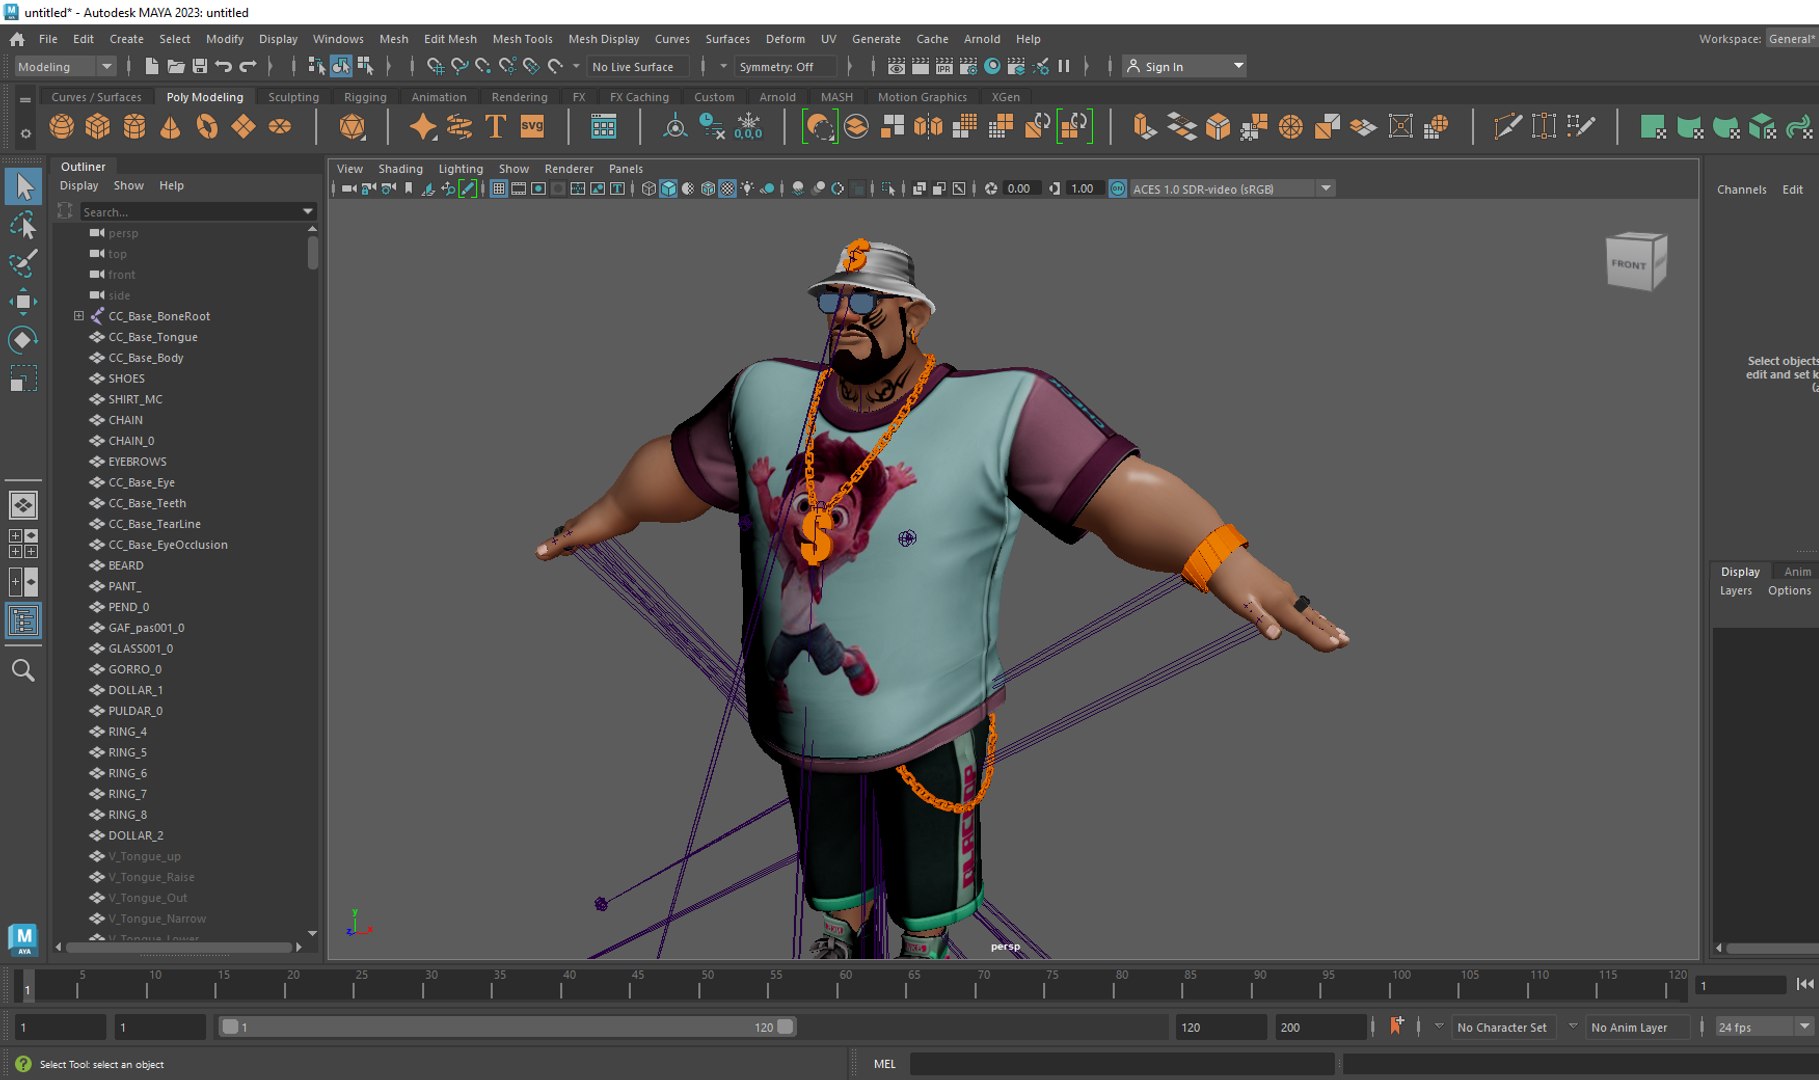Select the Scale tool in toolbox
Image resolution: width=1819 pixels, height=1080 pixels.
(x=23, y=379)
